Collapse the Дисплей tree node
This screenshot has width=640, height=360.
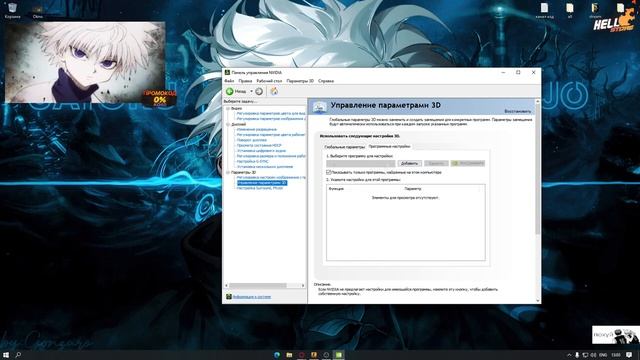click(228, 124)
